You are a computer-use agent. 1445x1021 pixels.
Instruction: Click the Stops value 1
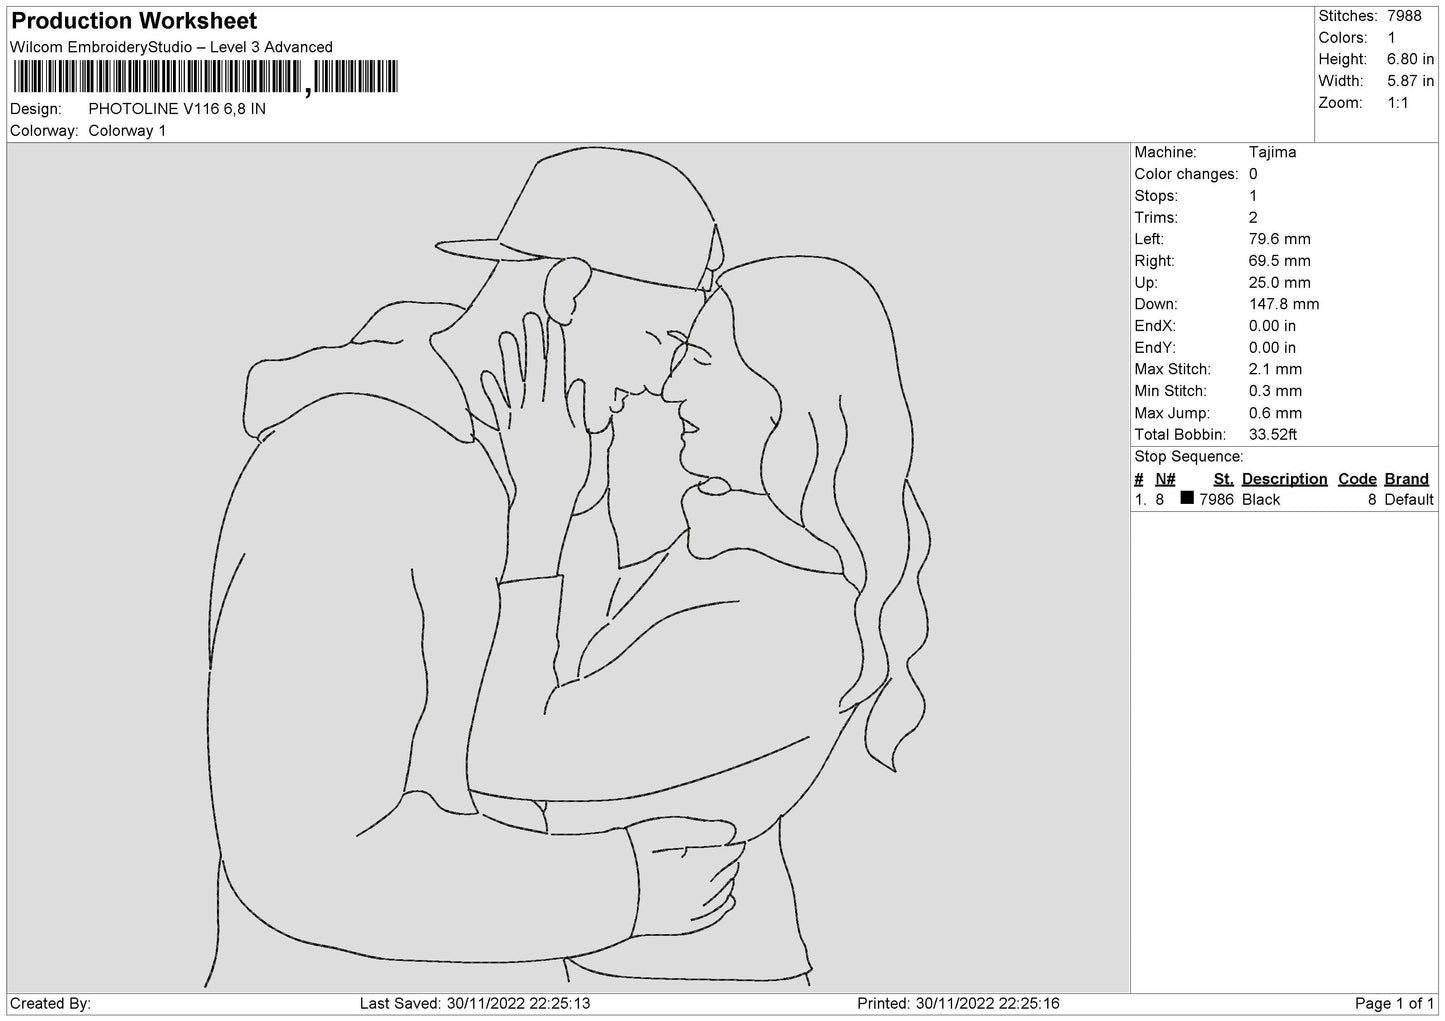click(1253, 197)
